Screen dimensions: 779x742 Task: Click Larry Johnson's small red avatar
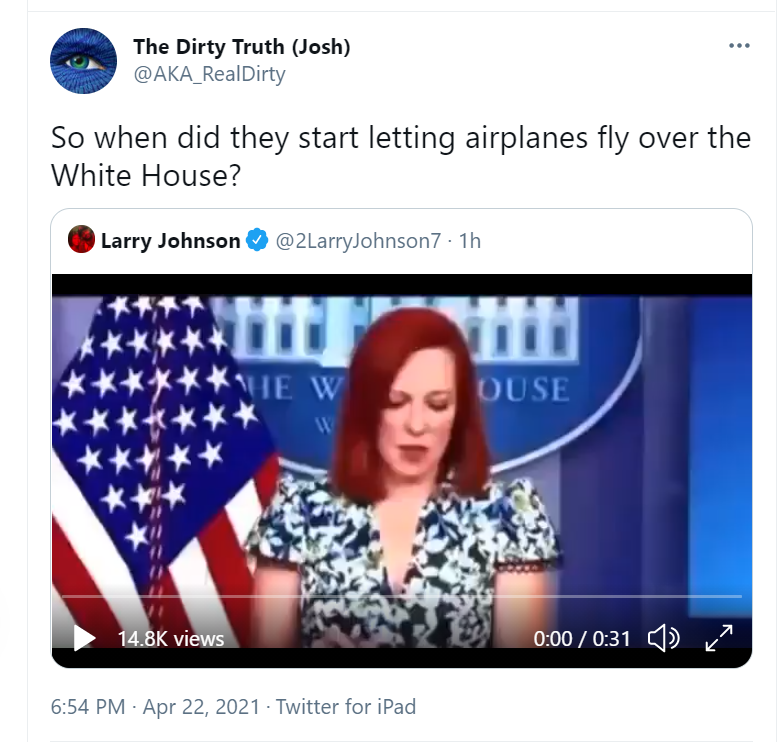click(x=81, y=239)
